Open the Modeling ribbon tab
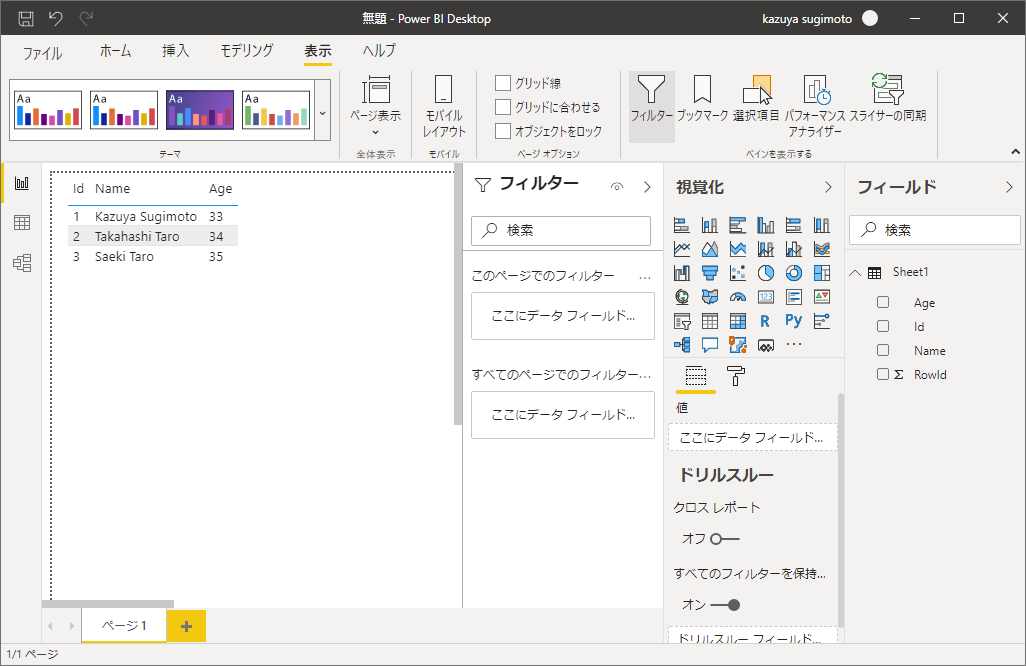Image resolution: width=1026 pixels, height=666 pixels. click(x=246, y=51)
